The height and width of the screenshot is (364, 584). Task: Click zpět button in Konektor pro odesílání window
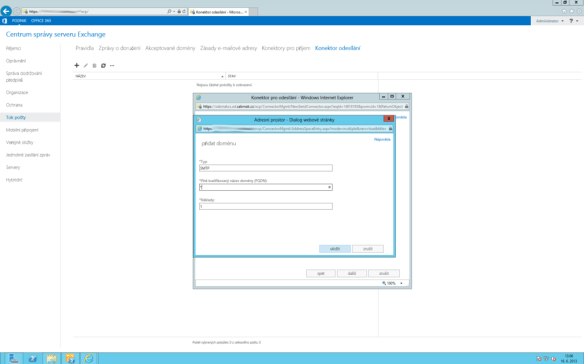click(321, 273)
